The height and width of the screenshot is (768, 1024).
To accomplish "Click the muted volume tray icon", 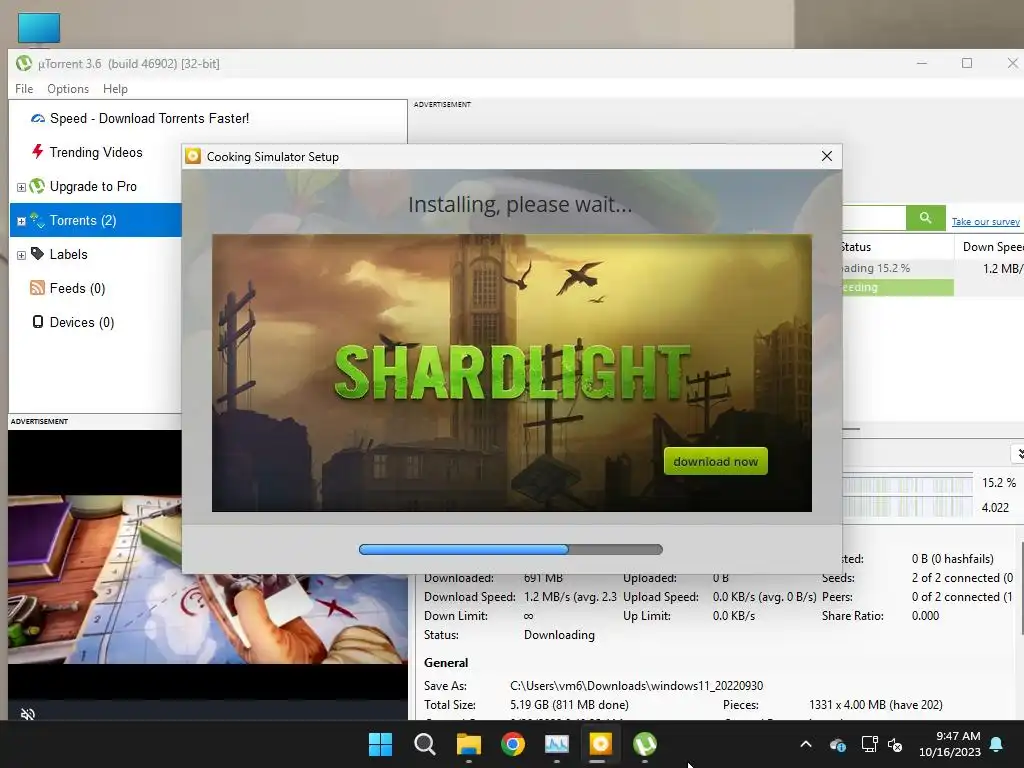I will (x=895, y=744).
